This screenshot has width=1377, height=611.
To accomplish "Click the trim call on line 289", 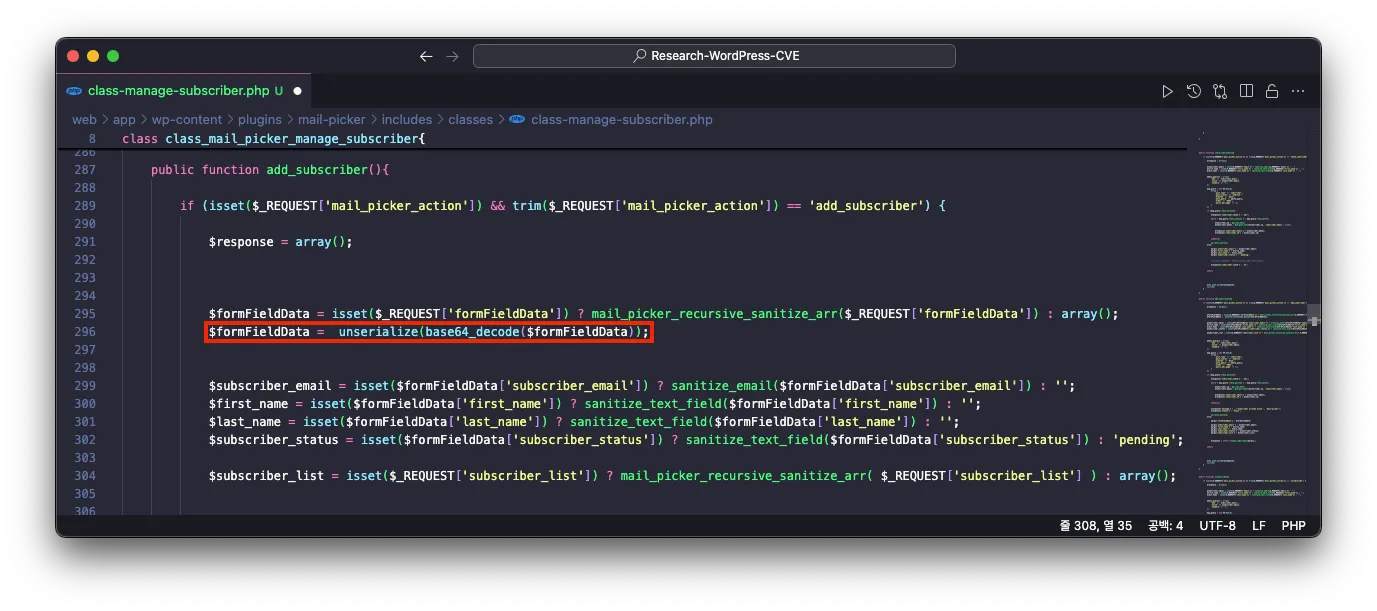I will click(527, 206).
